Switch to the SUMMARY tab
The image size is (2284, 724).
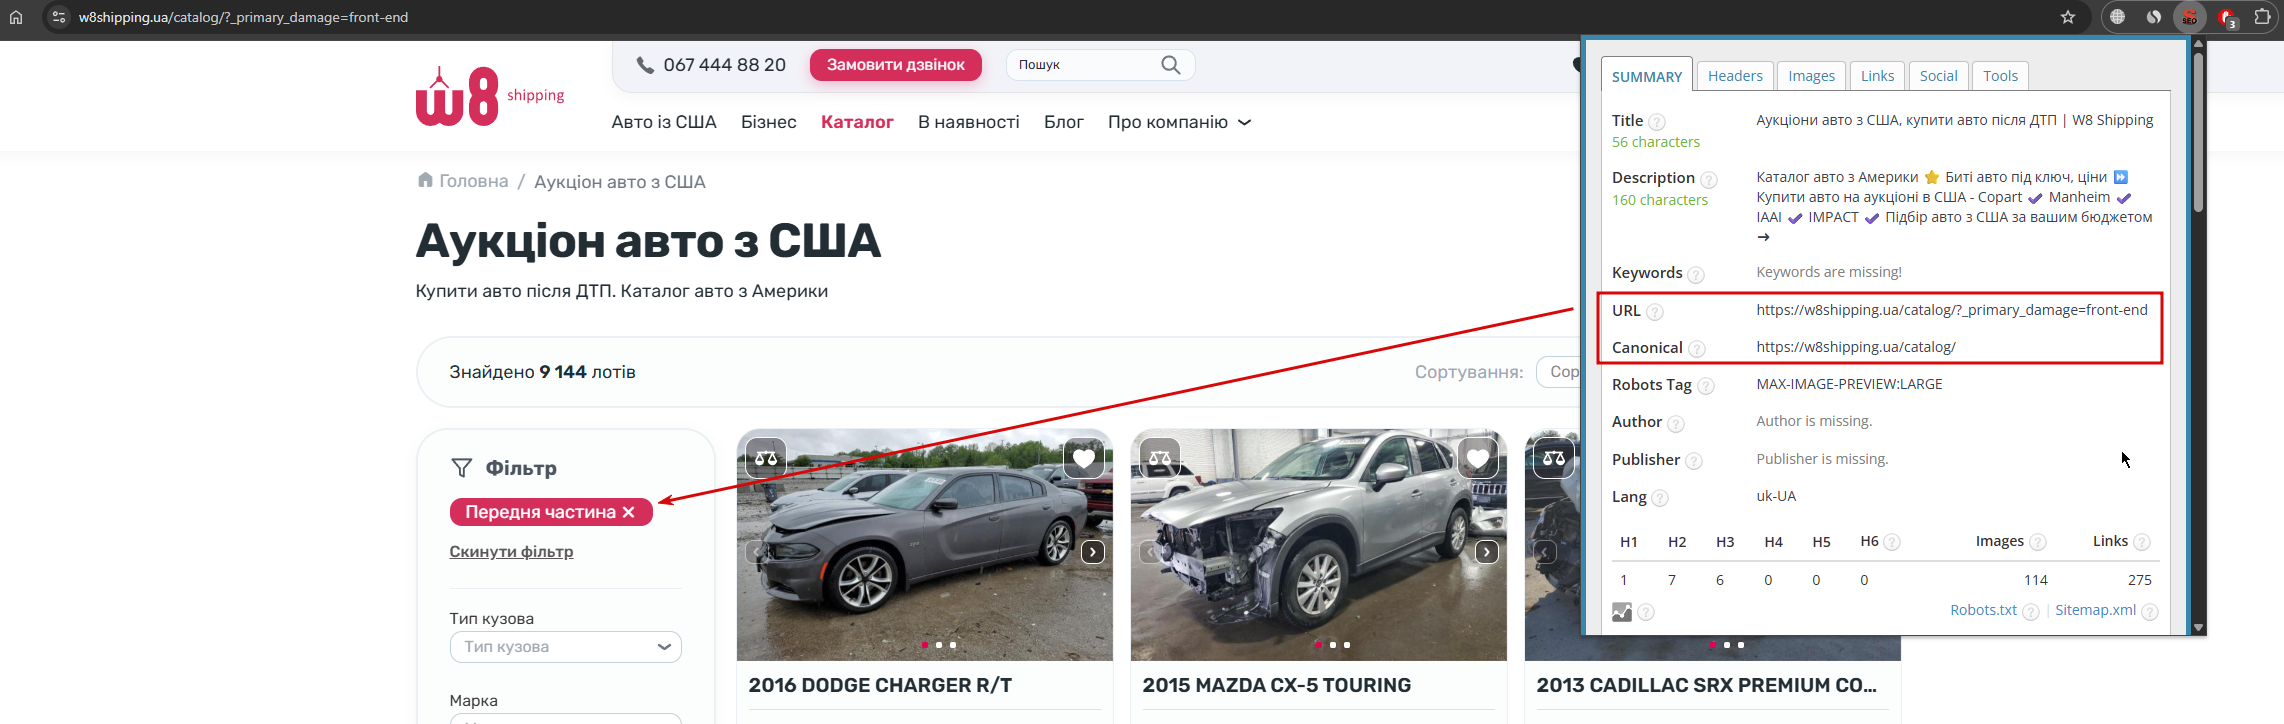pyautogui.click(x=1647, y=76)
